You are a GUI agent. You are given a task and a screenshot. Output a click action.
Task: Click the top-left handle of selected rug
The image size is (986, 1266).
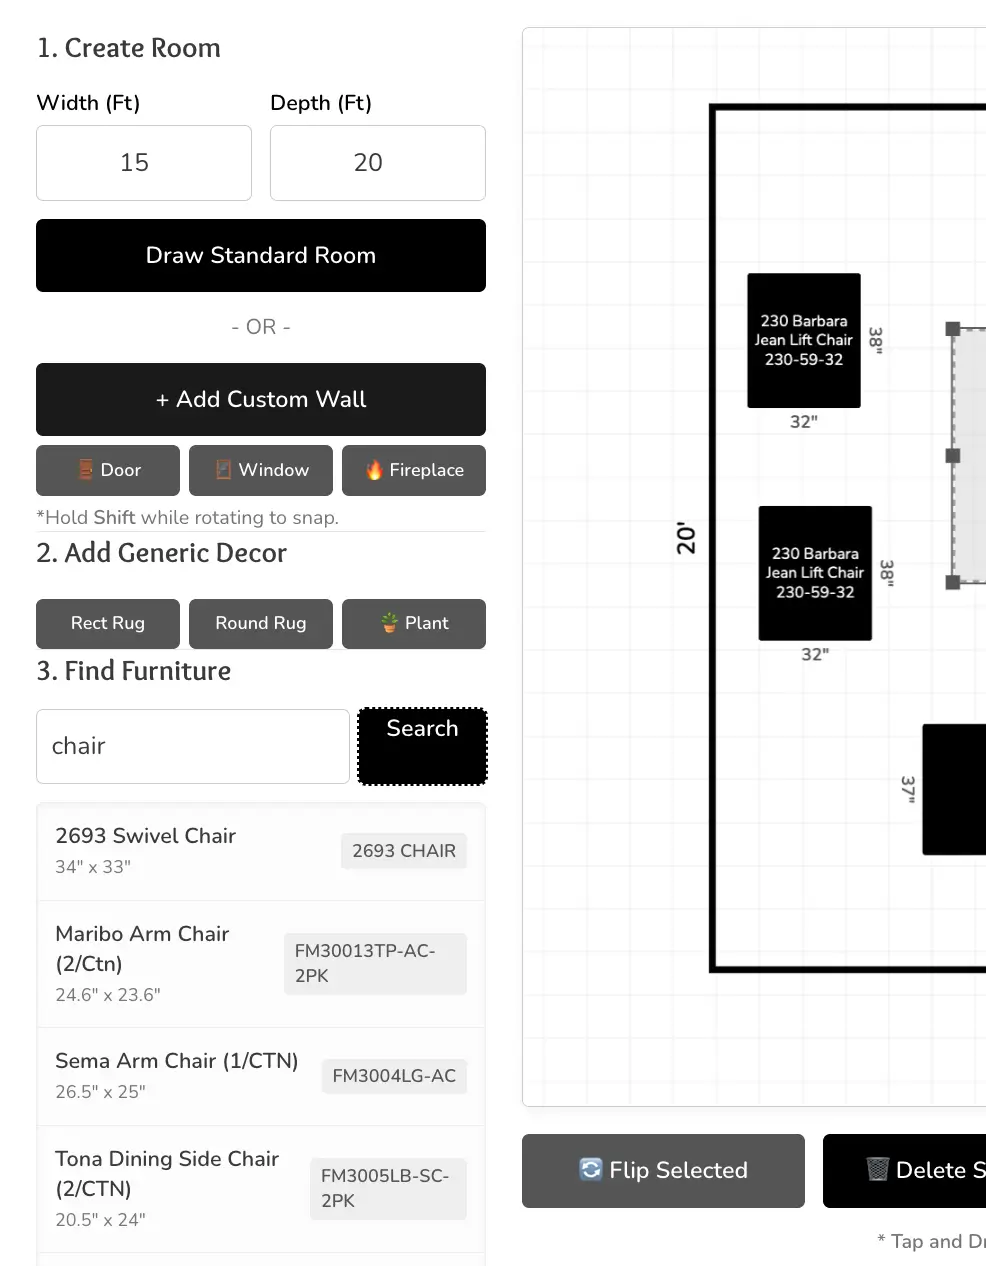tap(953, 329)
